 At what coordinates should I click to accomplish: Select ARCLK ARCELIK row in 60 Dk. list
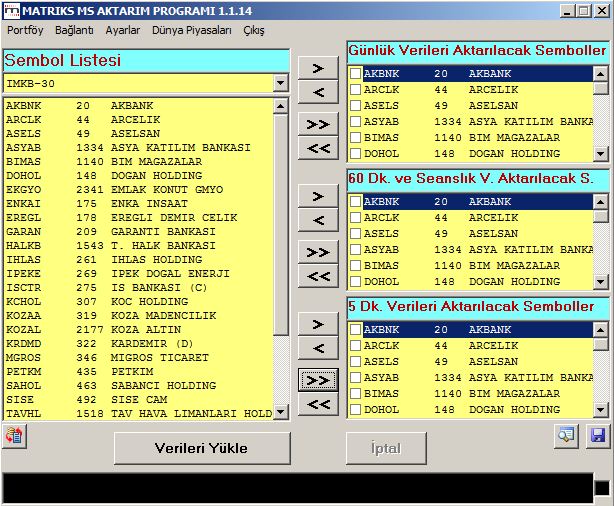coord(478,217)
